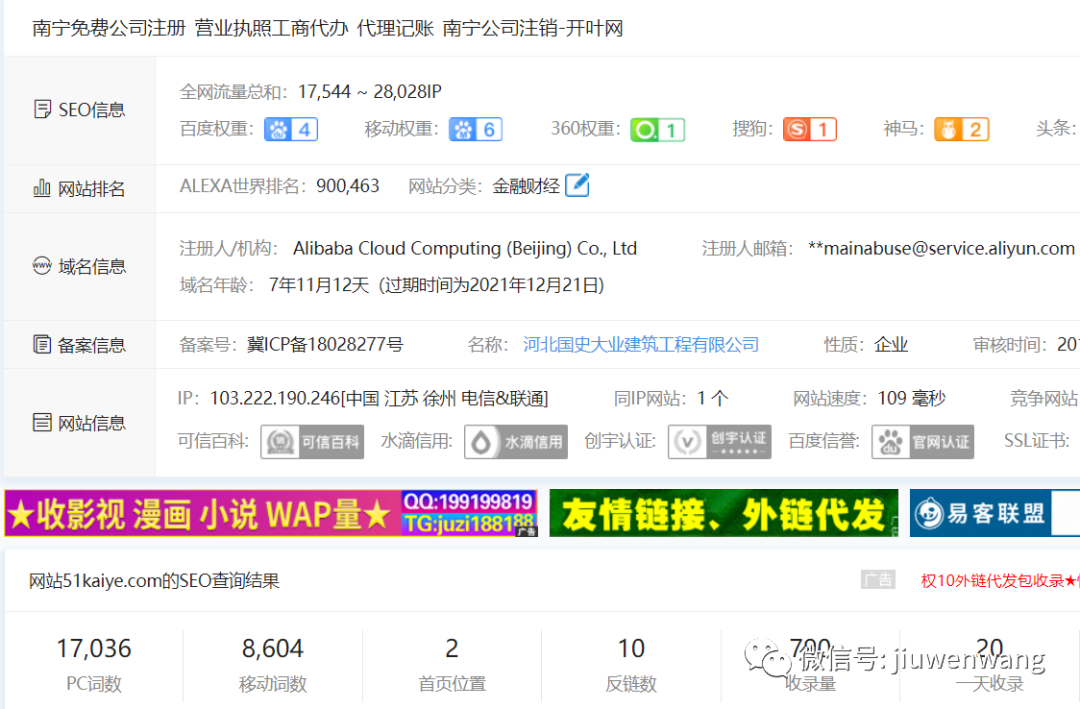Click the gray 广告 tag beside the red ad link
1080x709 pixels.
tap(878, 580)
